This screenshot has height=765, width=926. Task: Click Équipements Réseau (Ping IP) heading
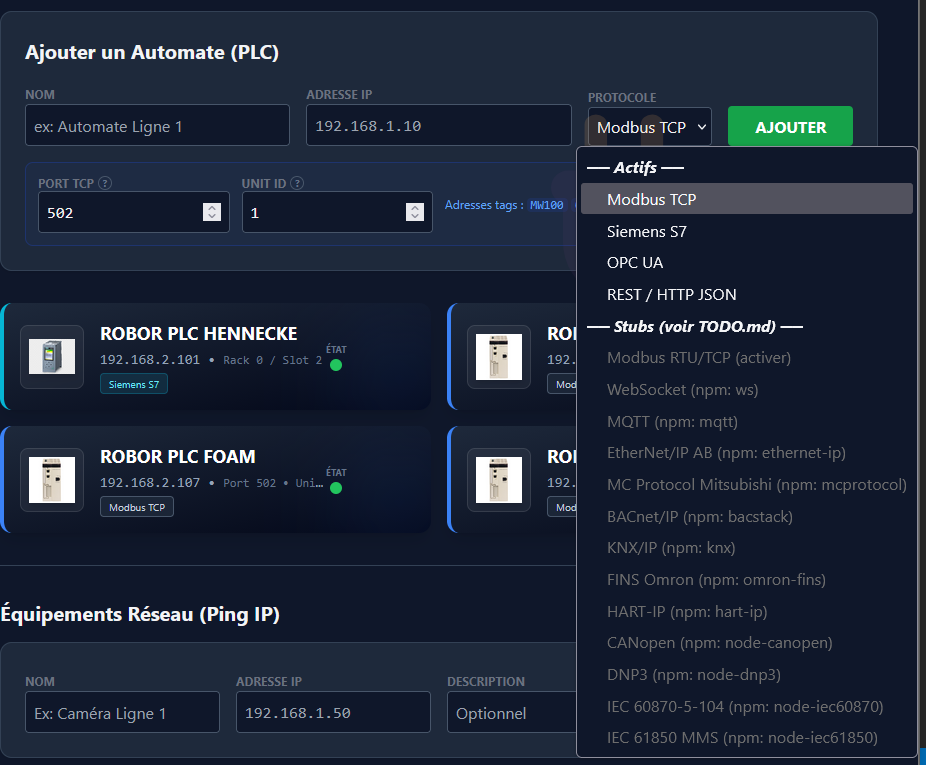pos(140,614)
